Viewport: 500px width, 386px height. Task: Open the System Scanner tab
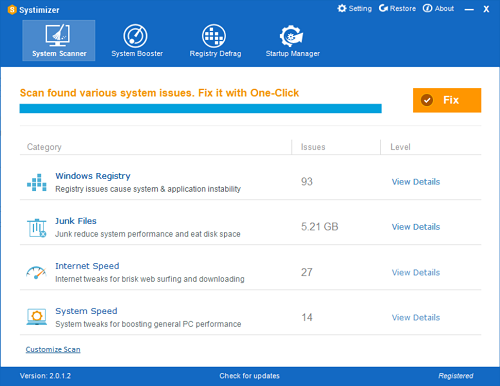[x=59, y=40]
